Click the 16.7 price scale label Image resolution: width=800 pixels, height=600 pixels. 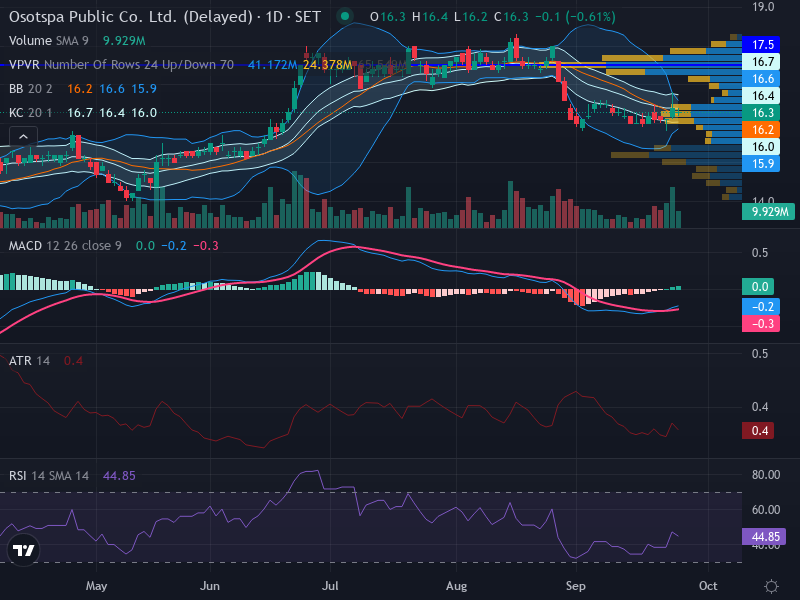coord(761,62)
